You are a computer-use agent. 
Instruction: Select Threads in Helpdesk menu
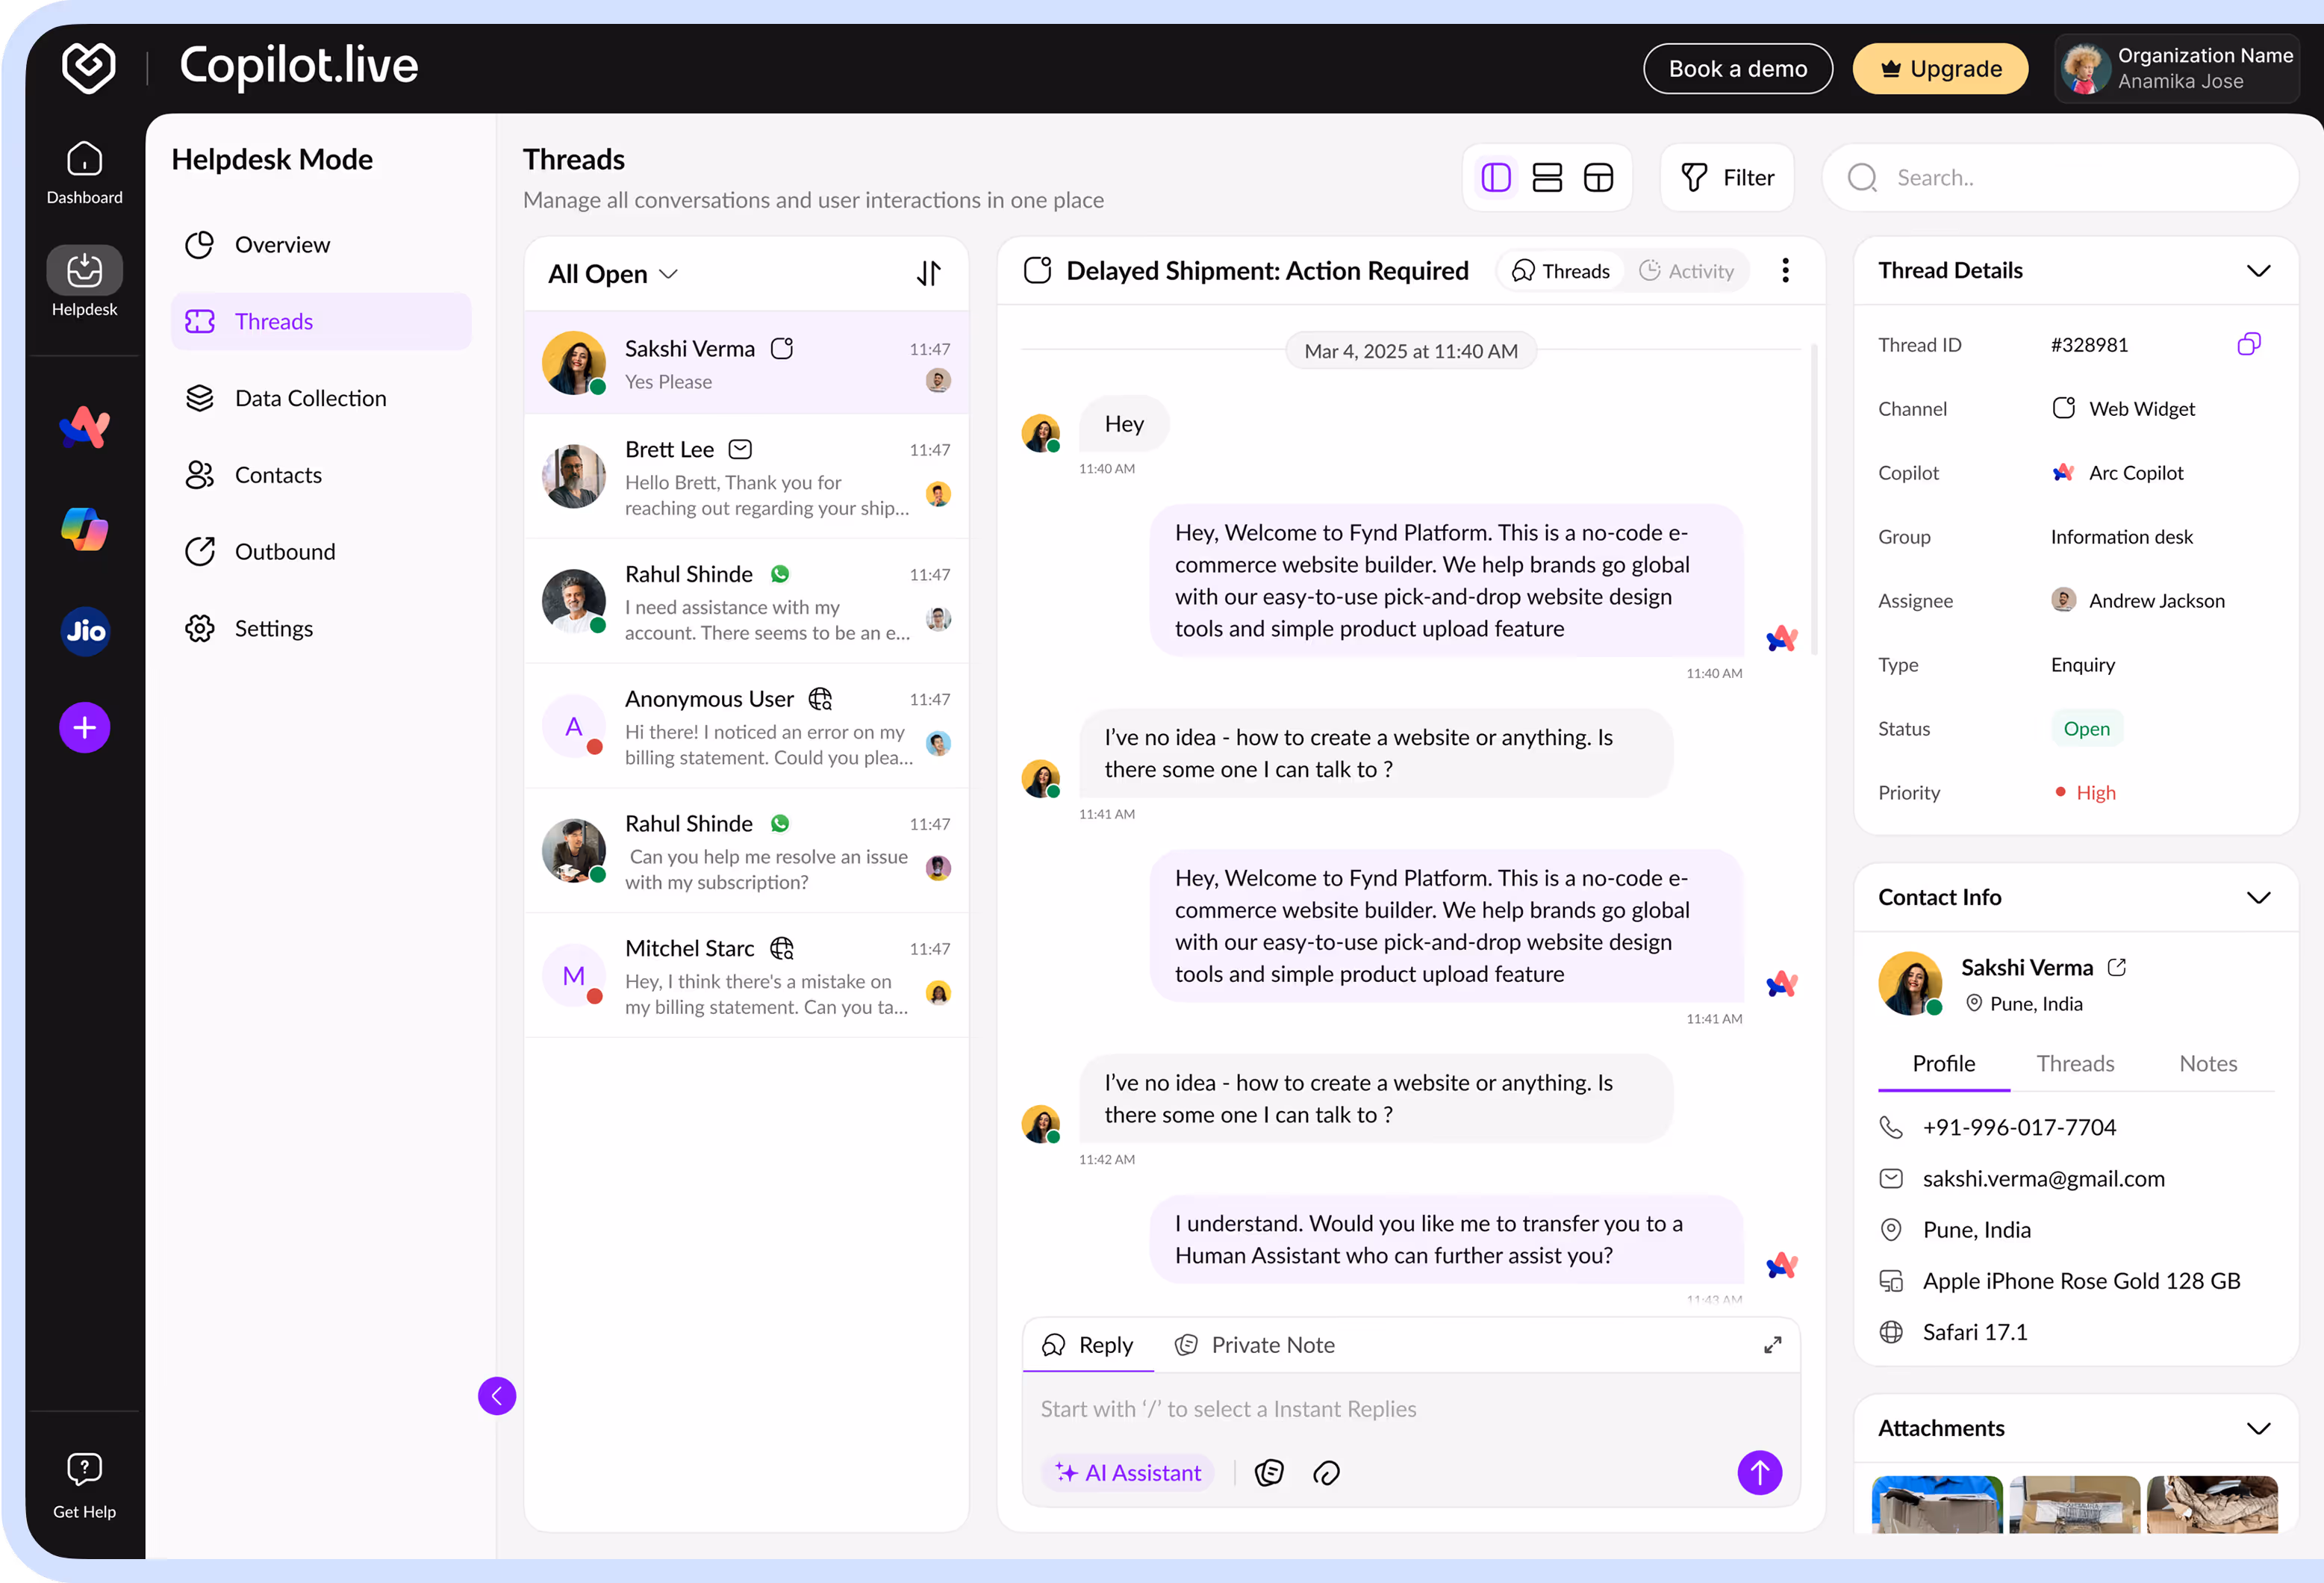point(320,321)
